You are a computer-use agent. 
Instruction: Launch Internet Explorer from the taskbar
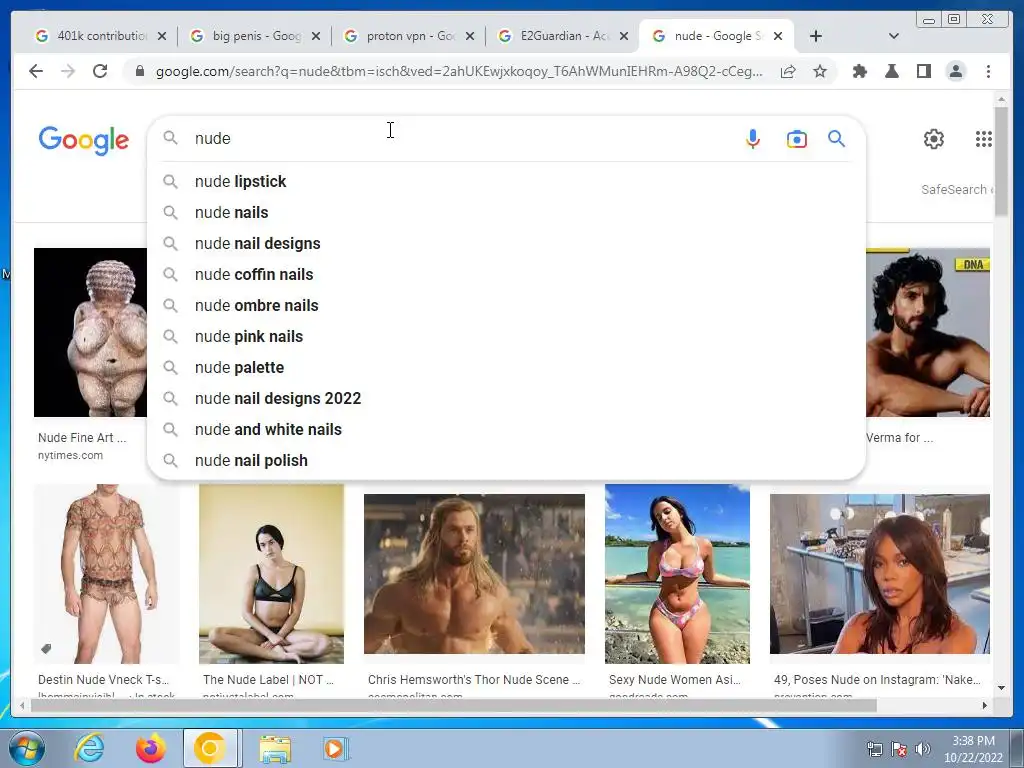(88, 748)
